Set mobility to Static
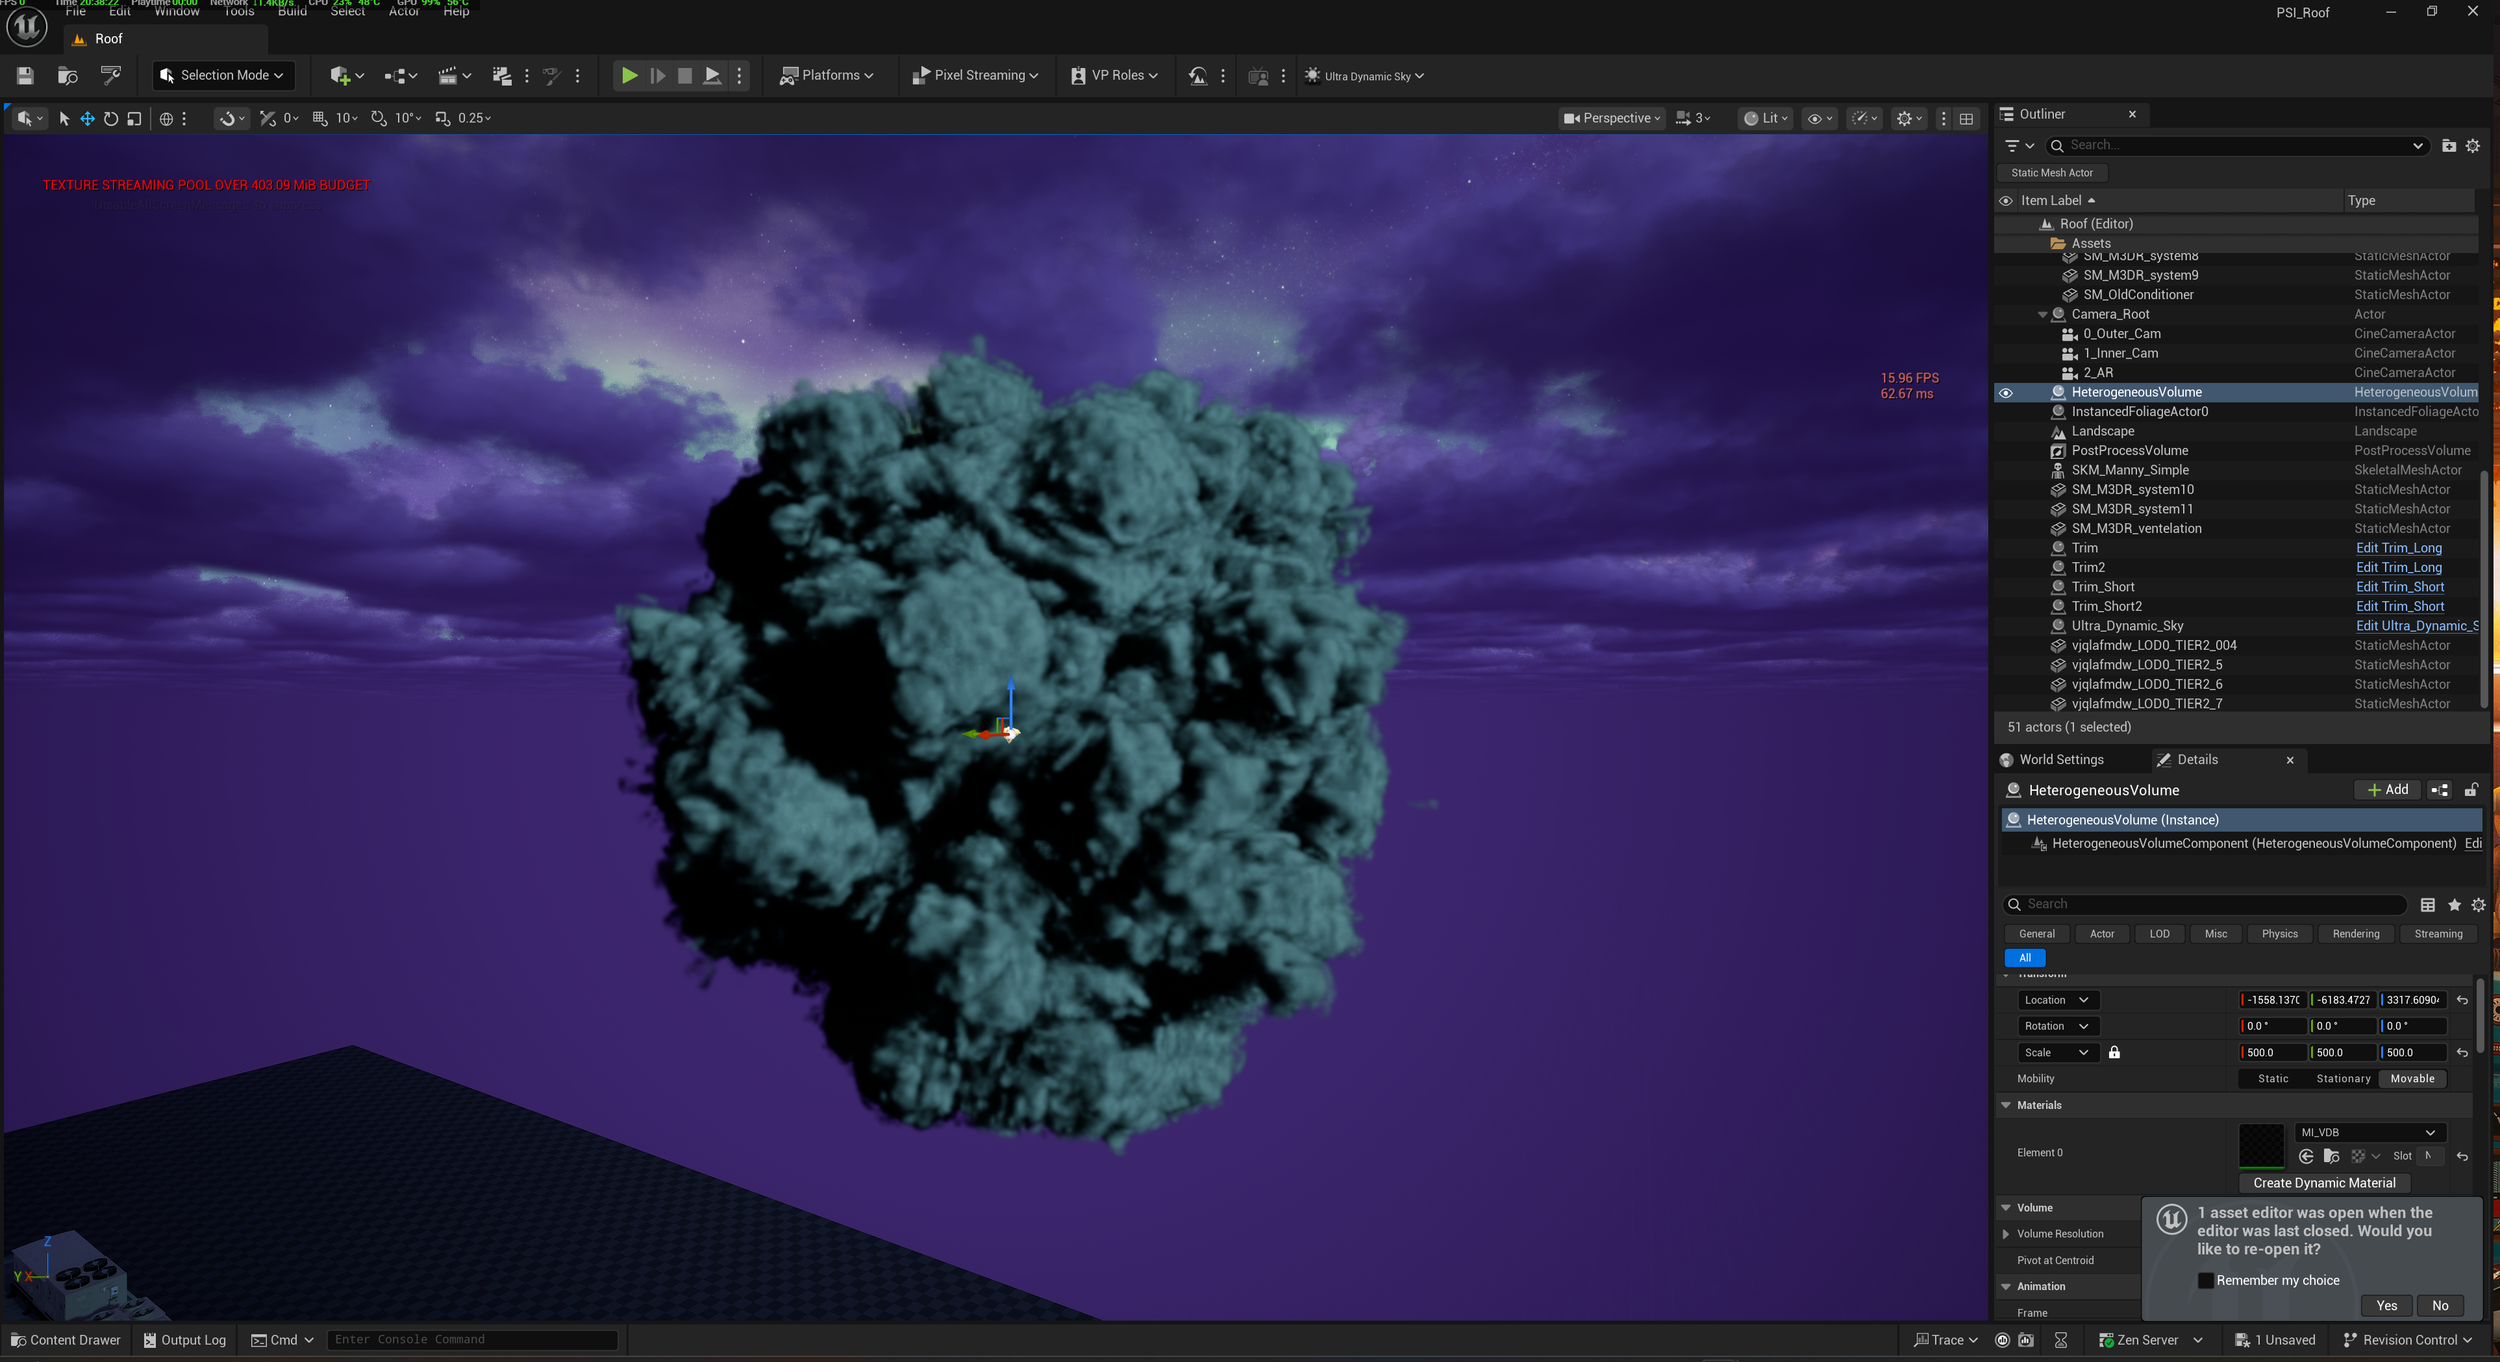The image size is (2500, 1362). pyautogui.click(x=2272, y=1078)
